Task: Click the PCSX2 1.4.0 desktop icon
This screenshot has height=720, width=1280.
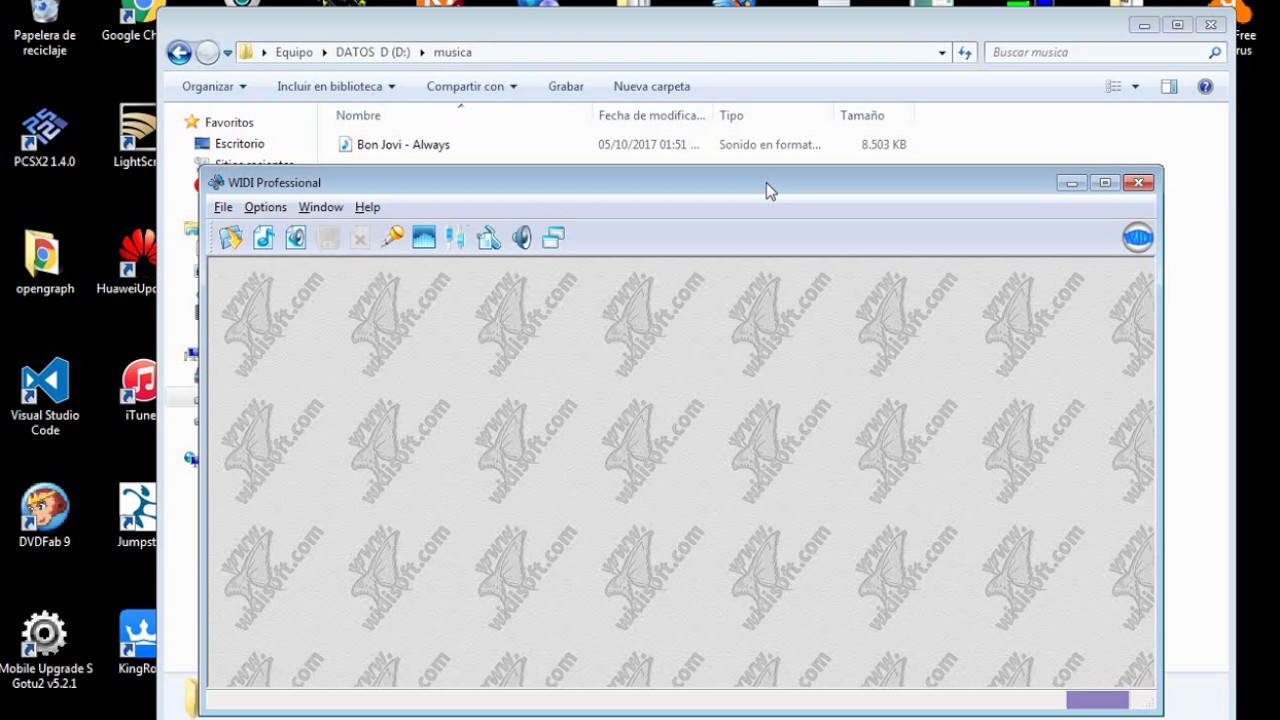Action: (x=44, y=138)
